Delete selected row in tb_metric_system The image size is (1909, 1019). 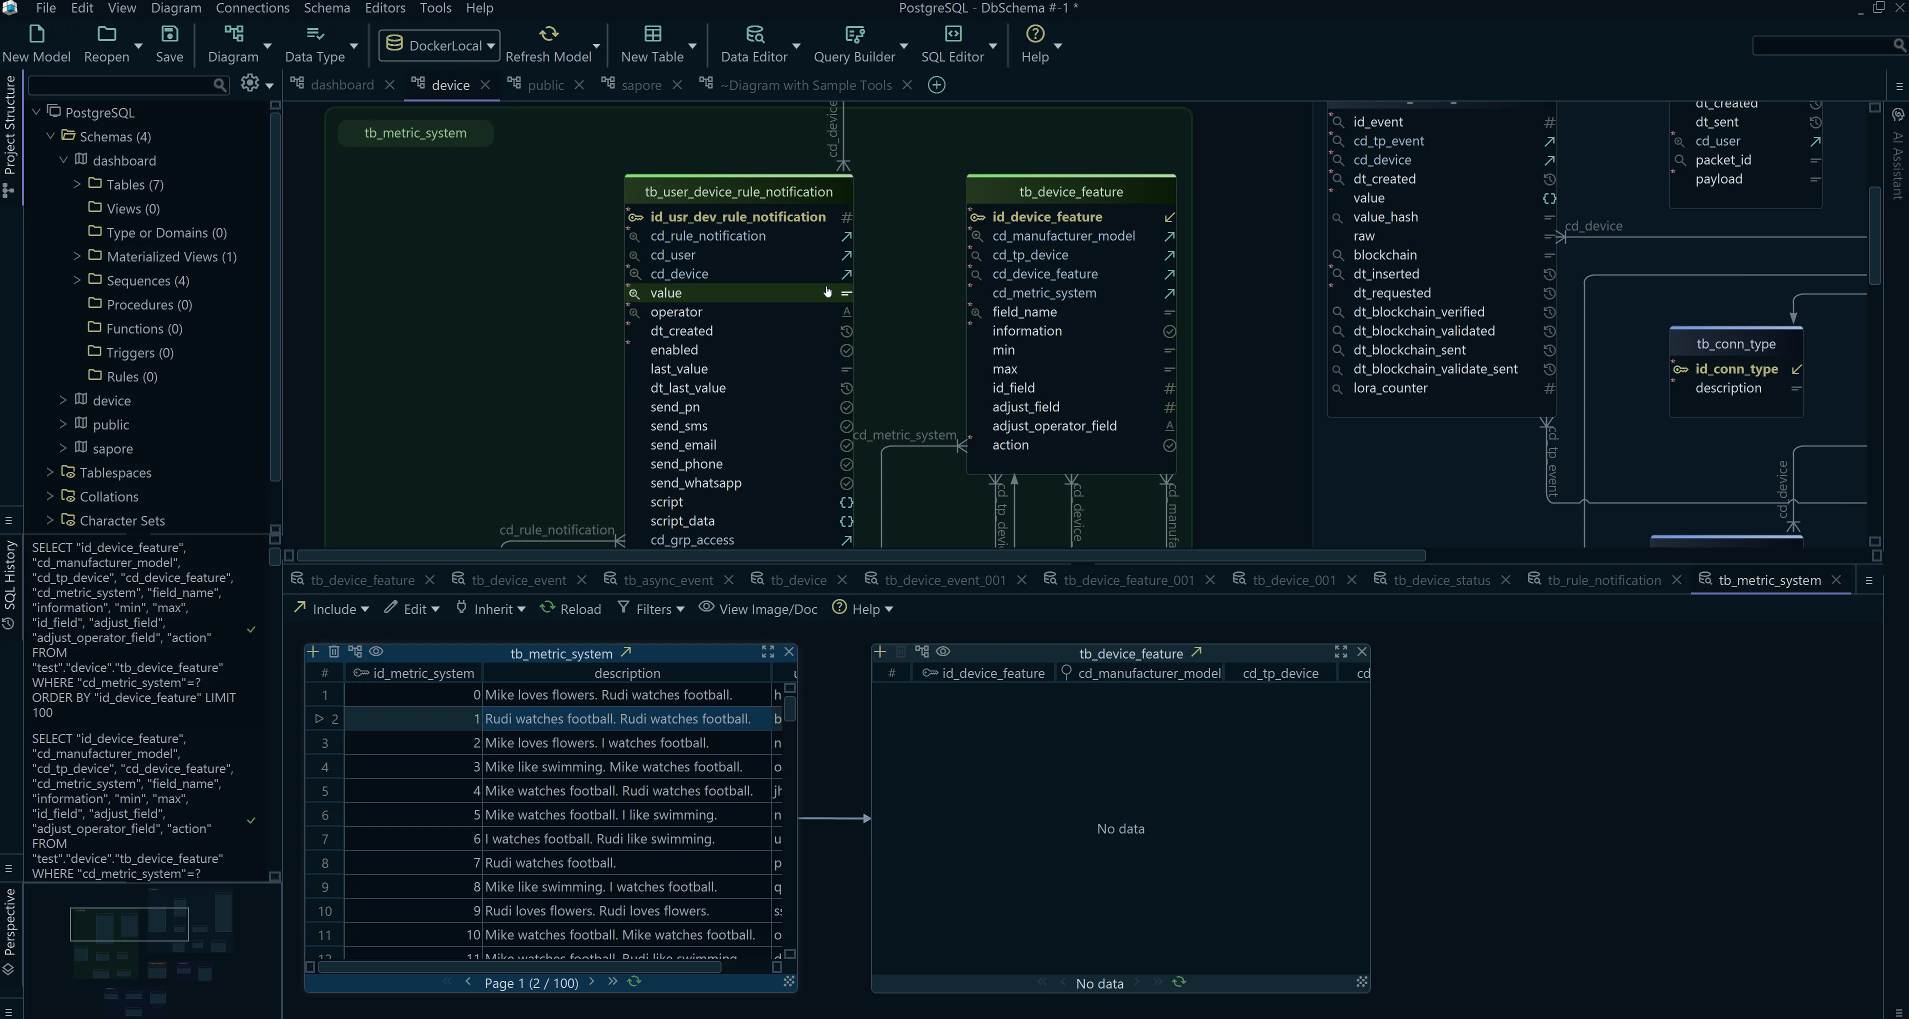pos(335,652)
